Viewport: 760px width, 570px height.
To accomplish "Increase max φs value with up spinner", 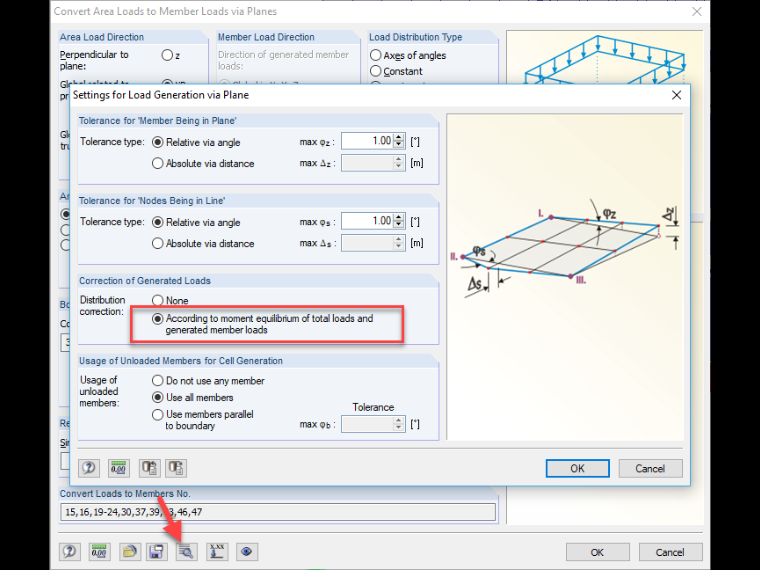I will (399, 217).
